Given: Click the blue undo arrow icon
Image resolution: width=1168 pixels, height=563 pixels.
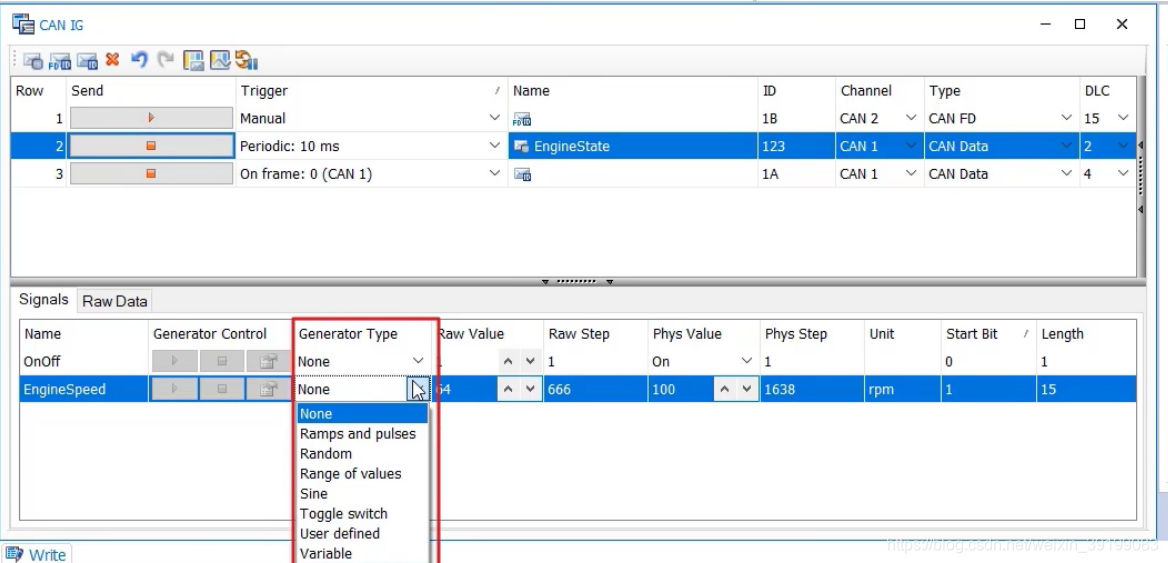Looking at the screenshot, I should click(x=139, y=60).
